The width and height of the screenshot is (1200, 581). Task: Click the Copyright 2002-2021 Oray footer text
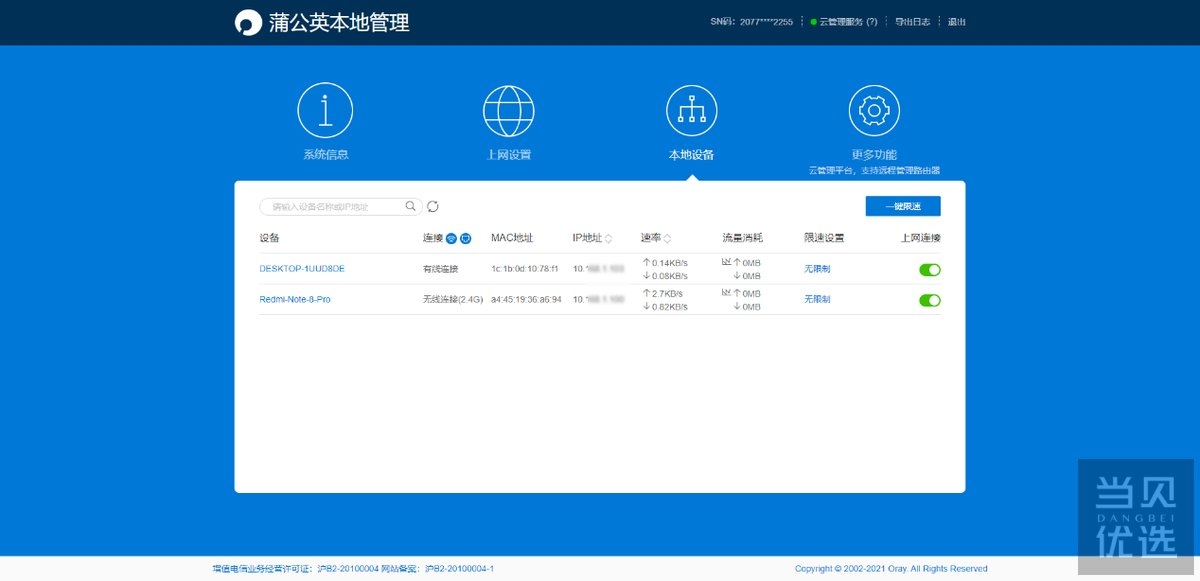coord(891,568)
